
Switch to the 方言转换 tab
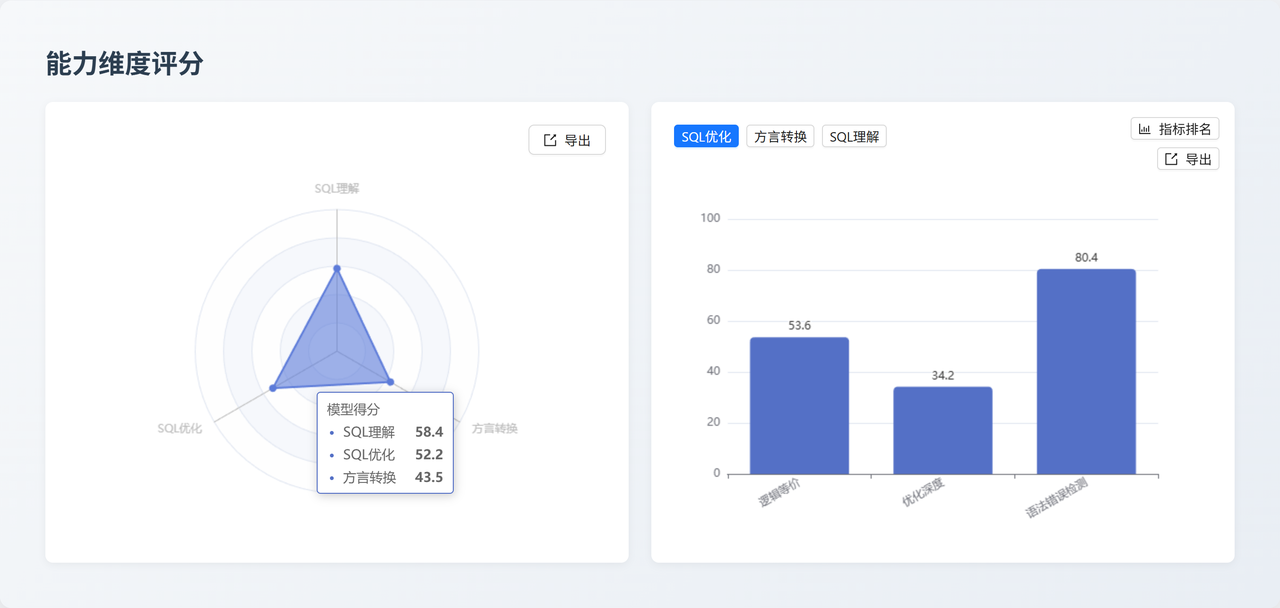pyautogui.click(x=780, y=135)
